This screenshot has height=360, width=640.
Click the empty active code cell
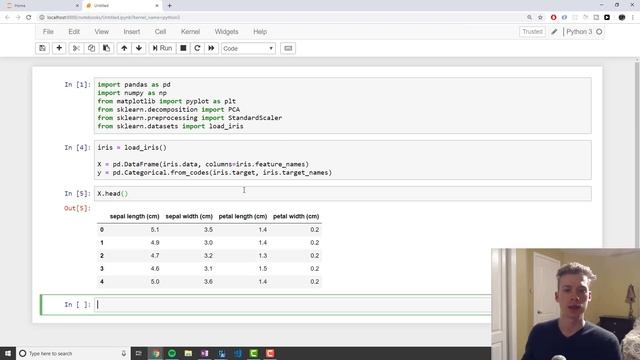(293, 304)
